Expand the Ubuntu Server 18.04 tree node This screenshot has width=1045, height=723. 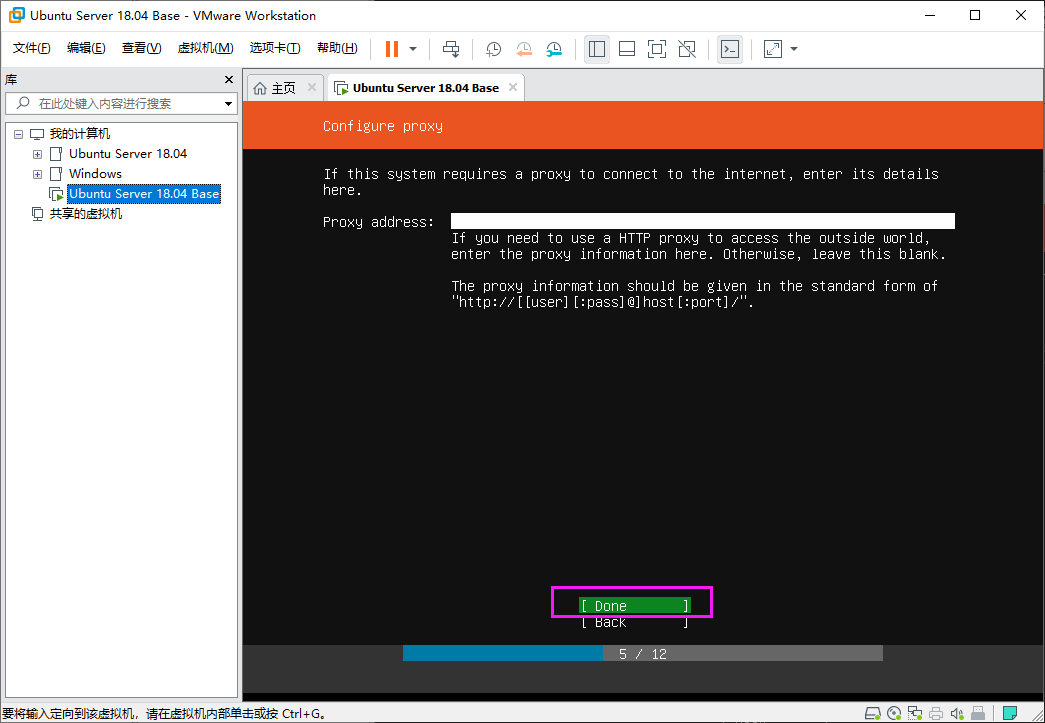pyautogui.click(x=37, y=154)
